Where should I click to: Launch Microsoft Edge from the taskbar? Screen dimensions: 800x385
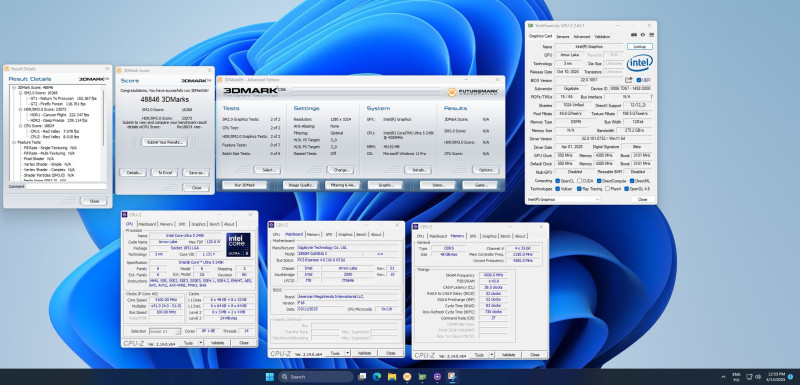point(378,377)
